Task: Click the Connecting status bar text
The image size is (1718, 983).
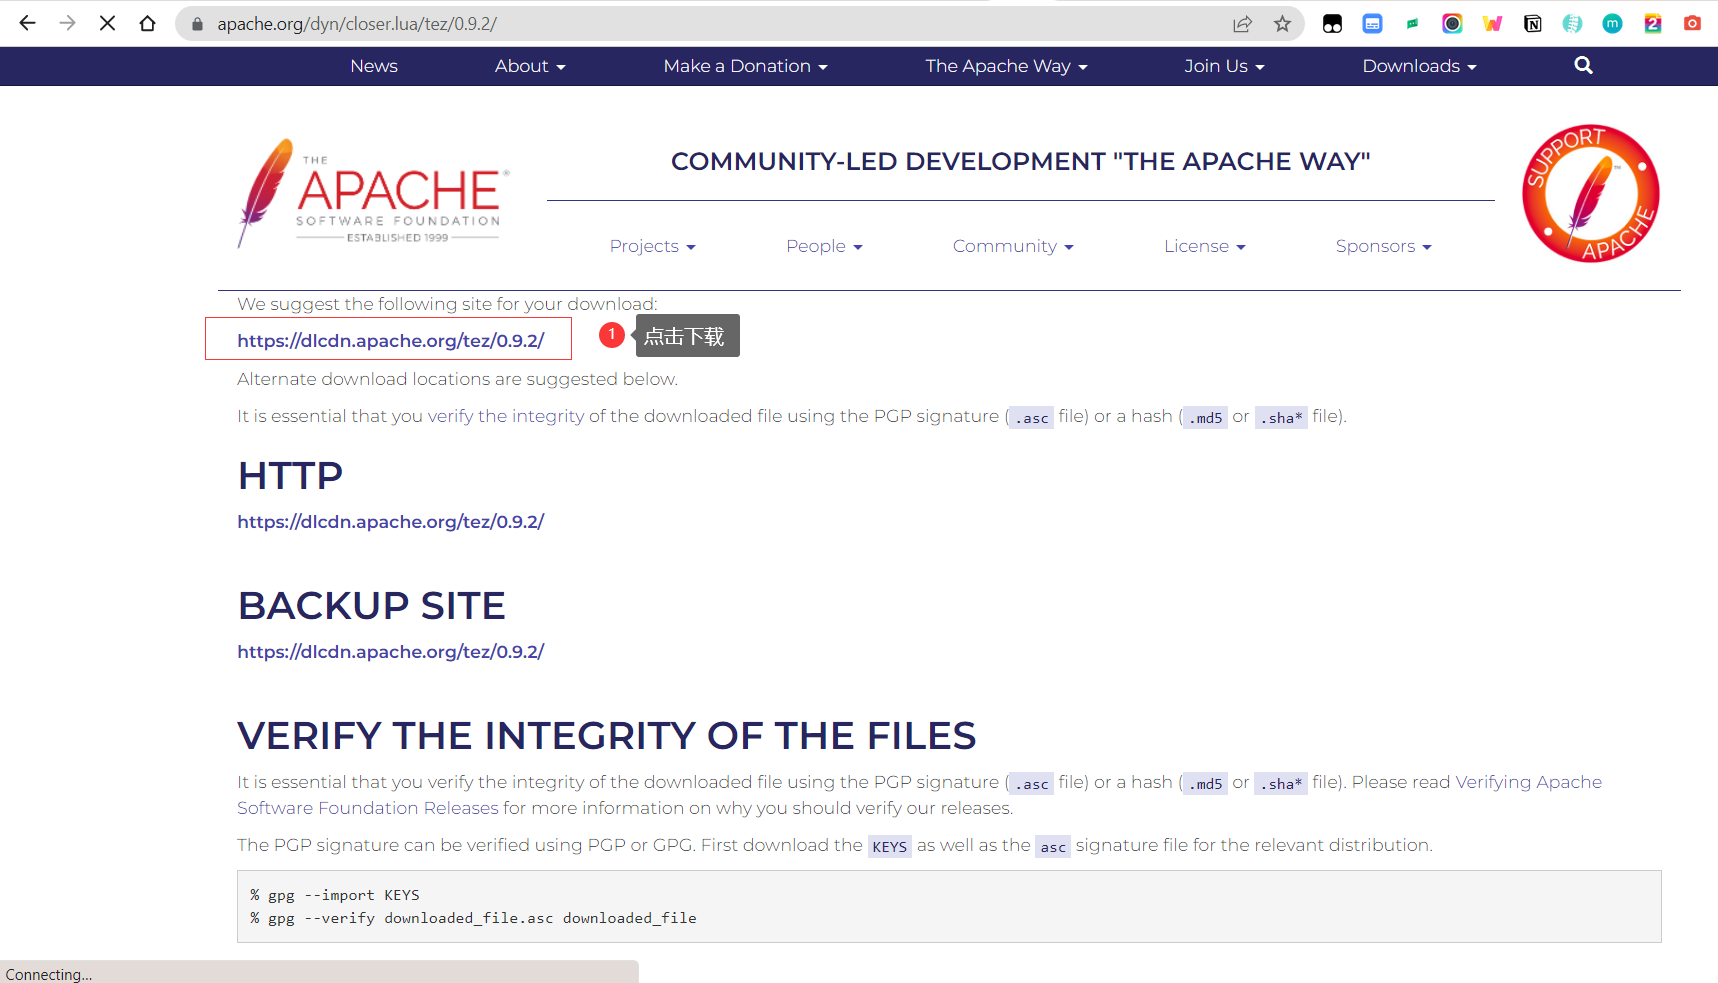Action: pos(48,974)
